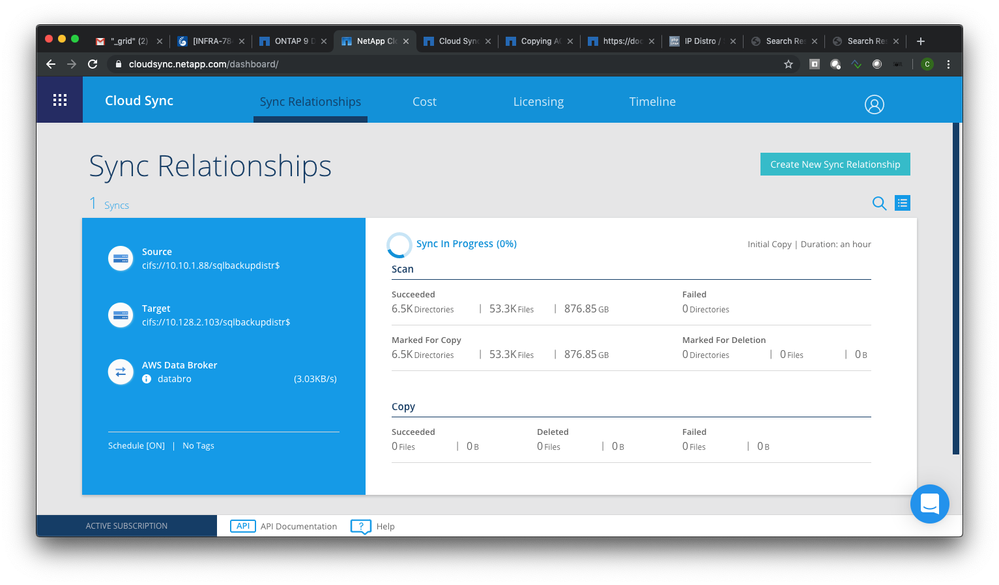Bookmark this page with the star icon
Screen dimensions: 999x585
(x=788, y=64)
